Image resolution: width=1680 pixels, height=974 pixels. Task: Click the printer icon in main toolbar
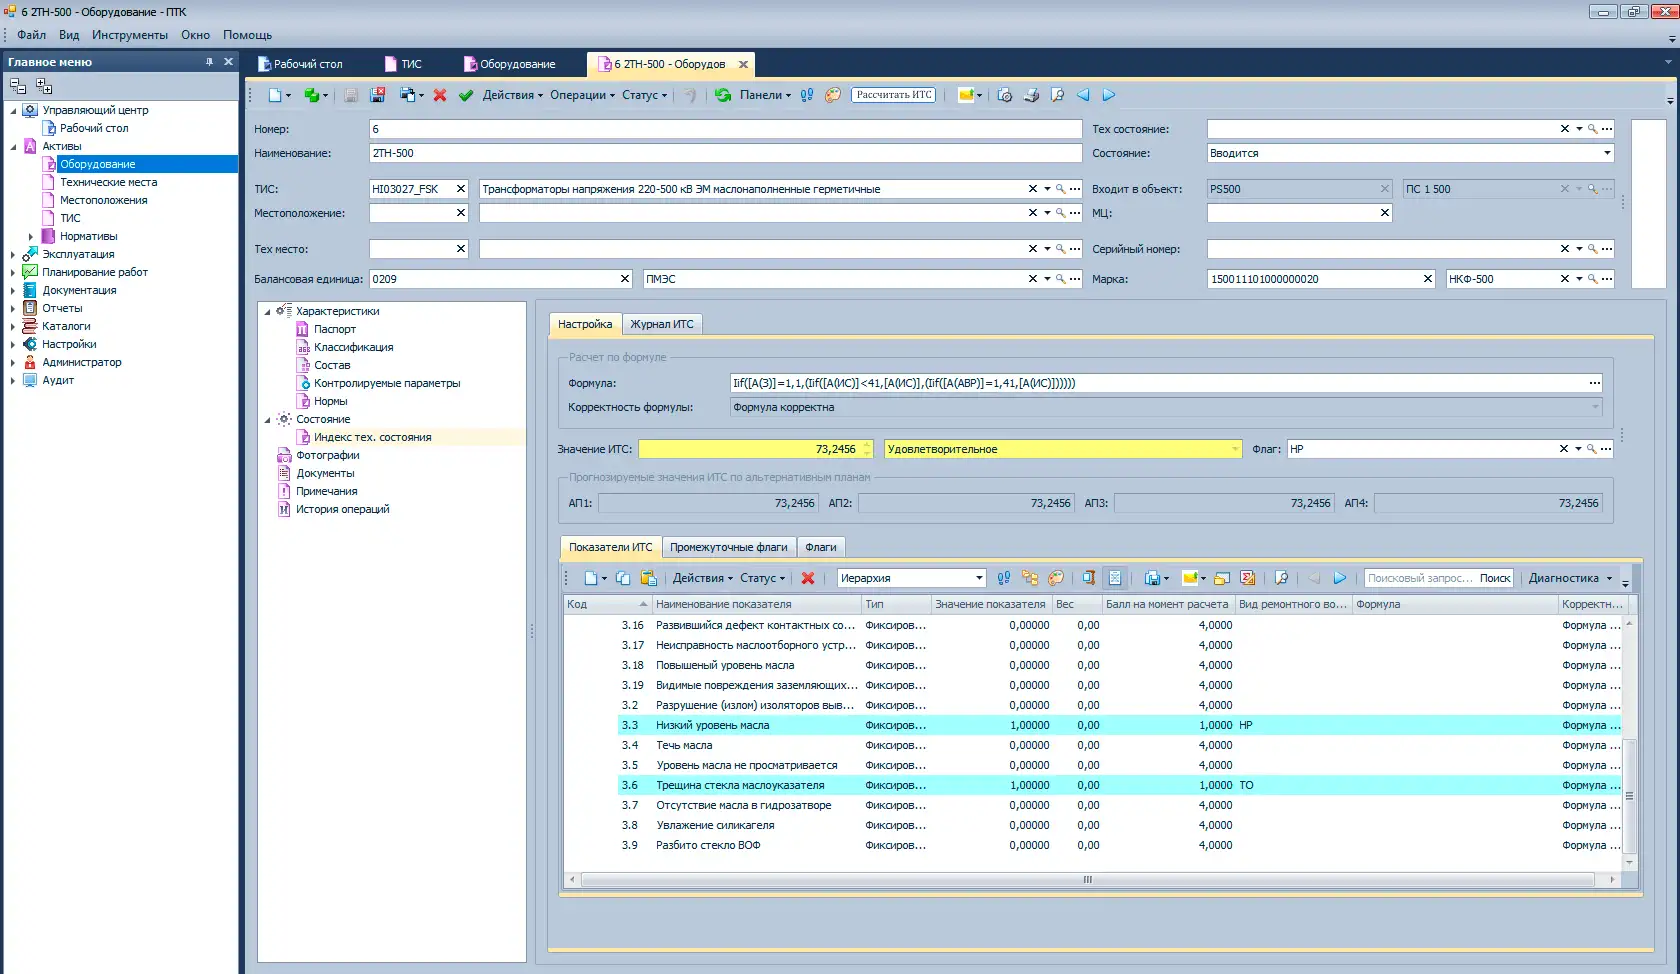(1031, 96)
